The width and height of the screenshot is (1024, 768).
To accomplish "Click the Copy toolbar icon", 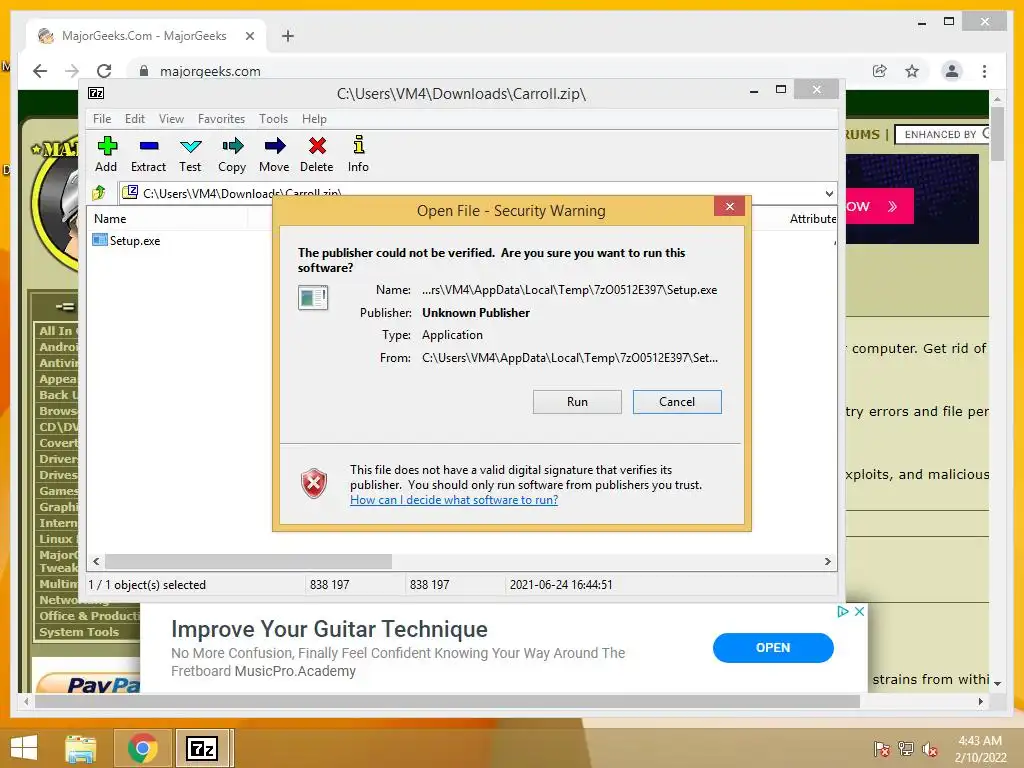I will (232, 146).
